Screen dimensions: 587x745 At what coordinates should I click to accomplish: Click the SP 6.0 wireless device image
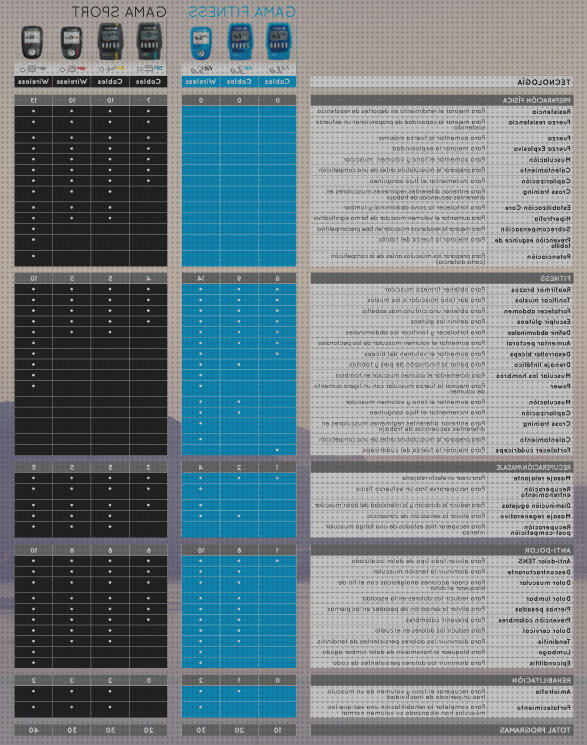(72, 42)
